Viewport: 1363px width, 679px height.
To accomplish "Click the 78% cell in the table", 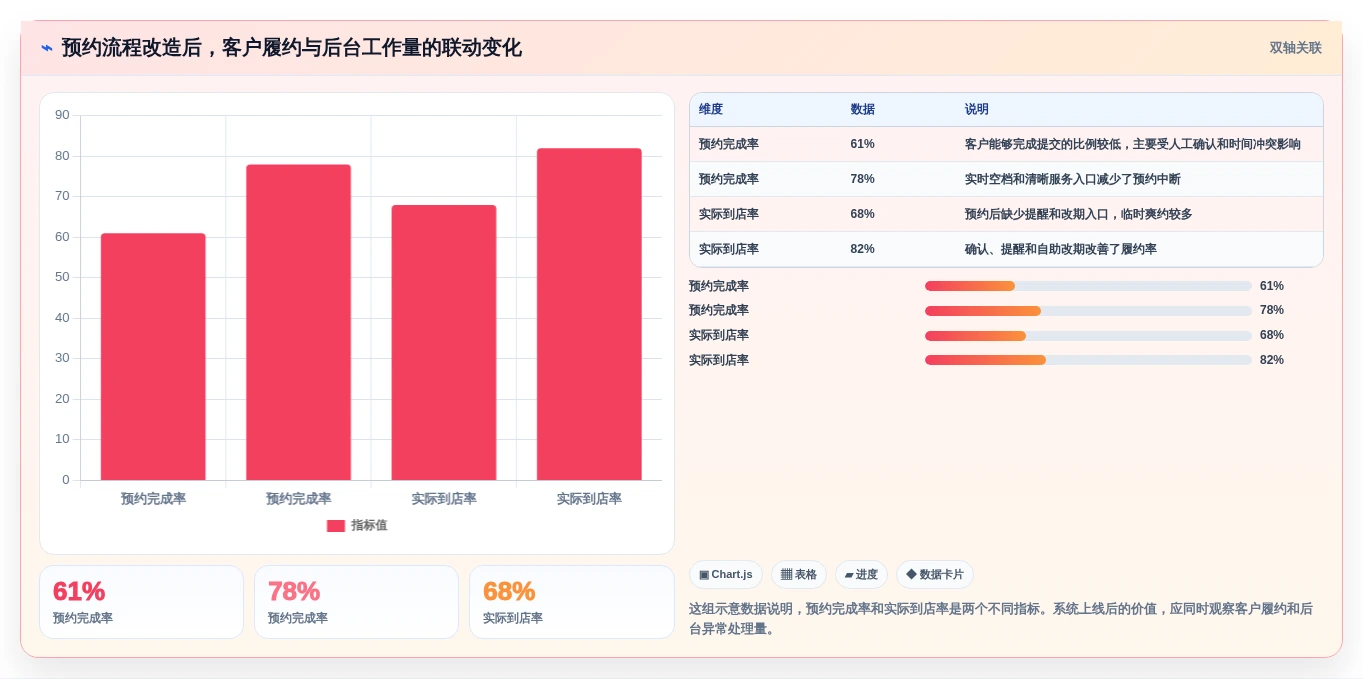I will tap(862, 179).
